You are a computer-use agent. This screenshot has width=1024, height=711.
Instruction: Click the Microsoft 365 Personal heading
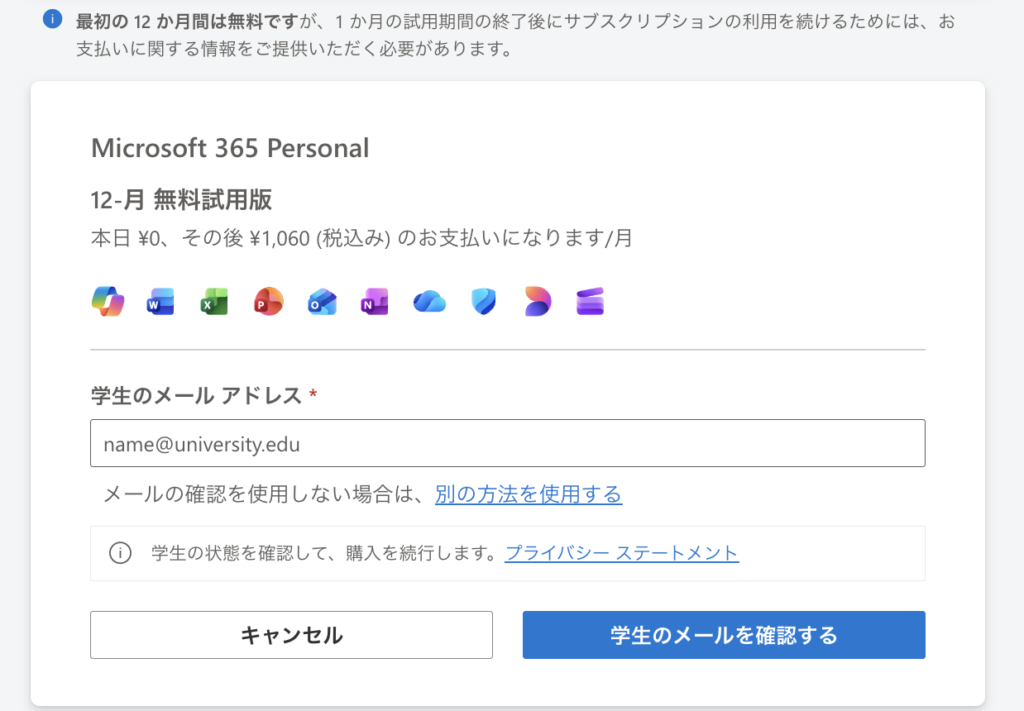230,149
